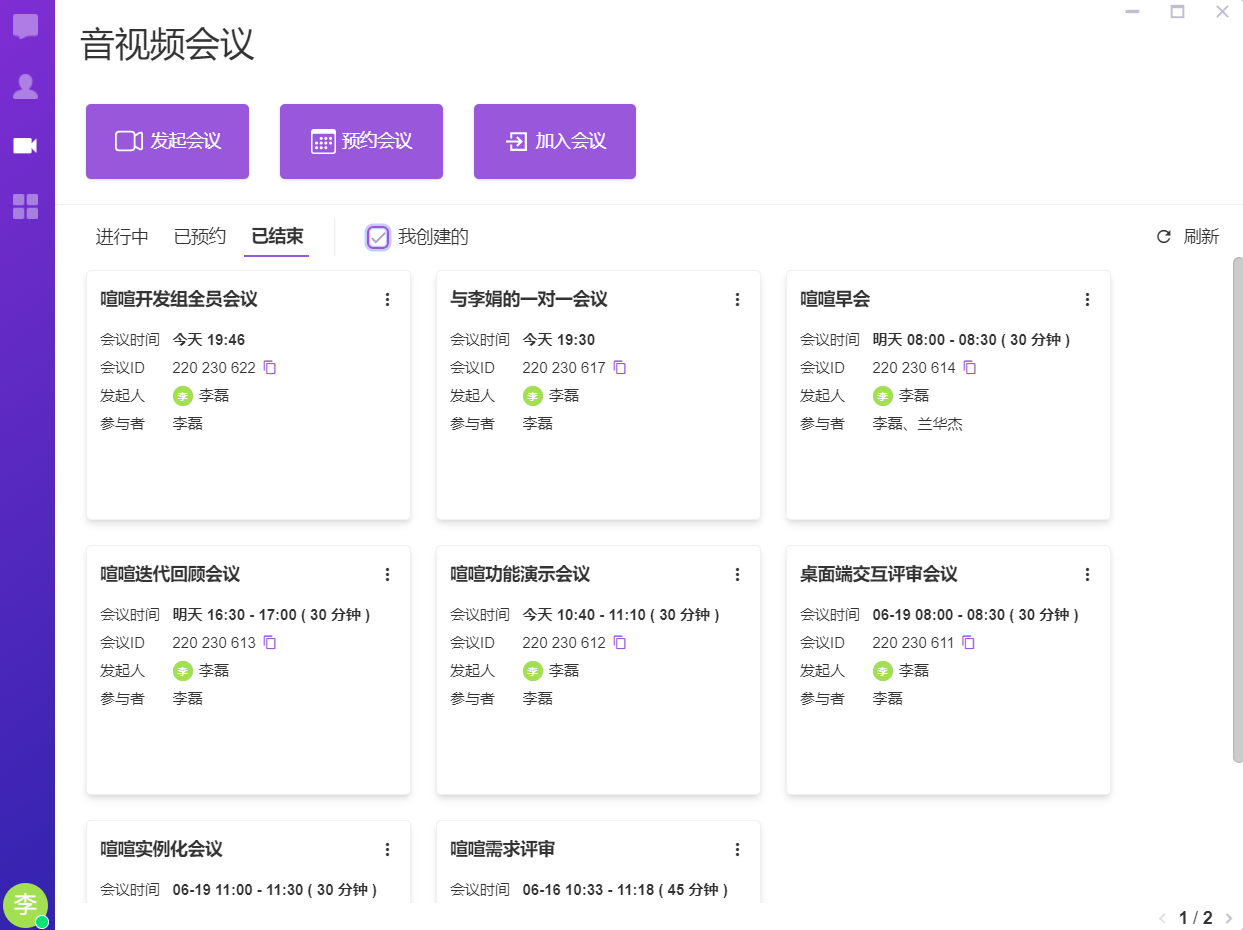Click the 刷新 refresh button
Screen dimensions: 1243x930
point(1188,237)
